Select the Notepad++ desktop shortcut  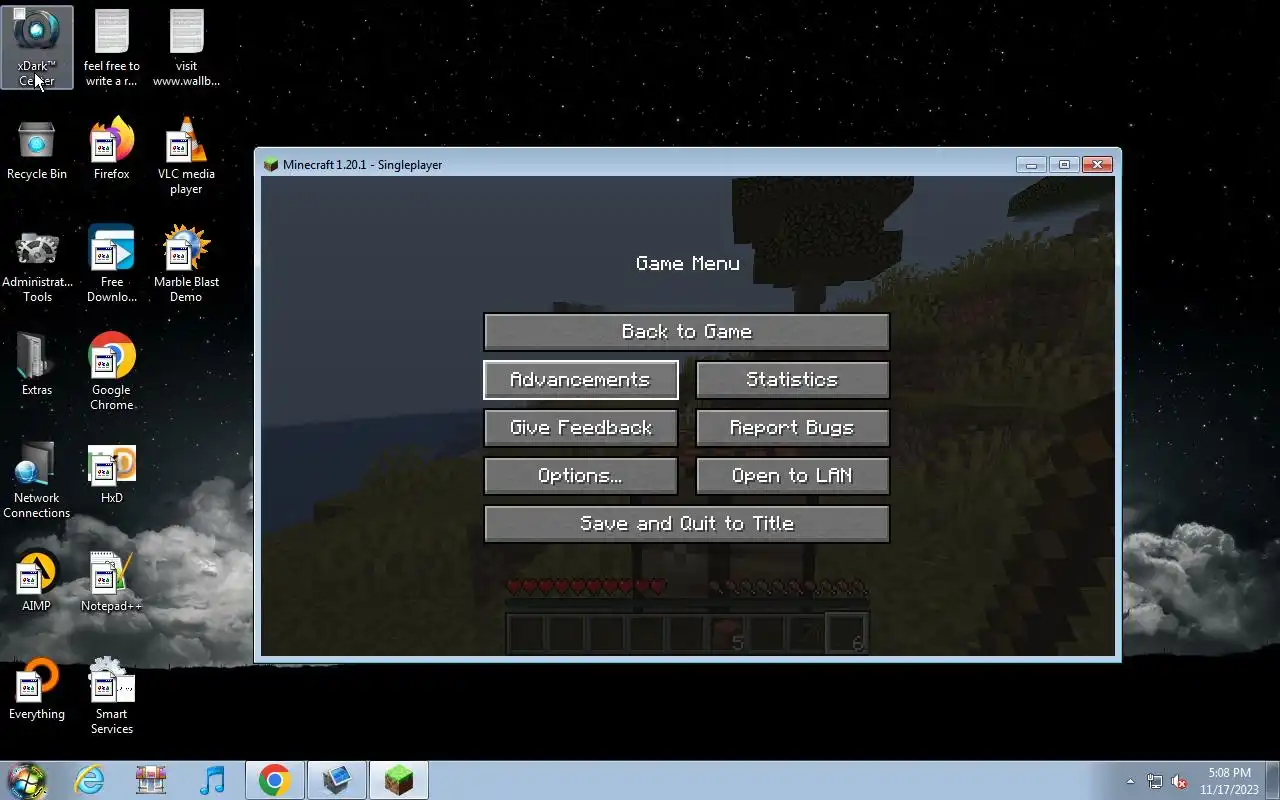tap(112, 580)
